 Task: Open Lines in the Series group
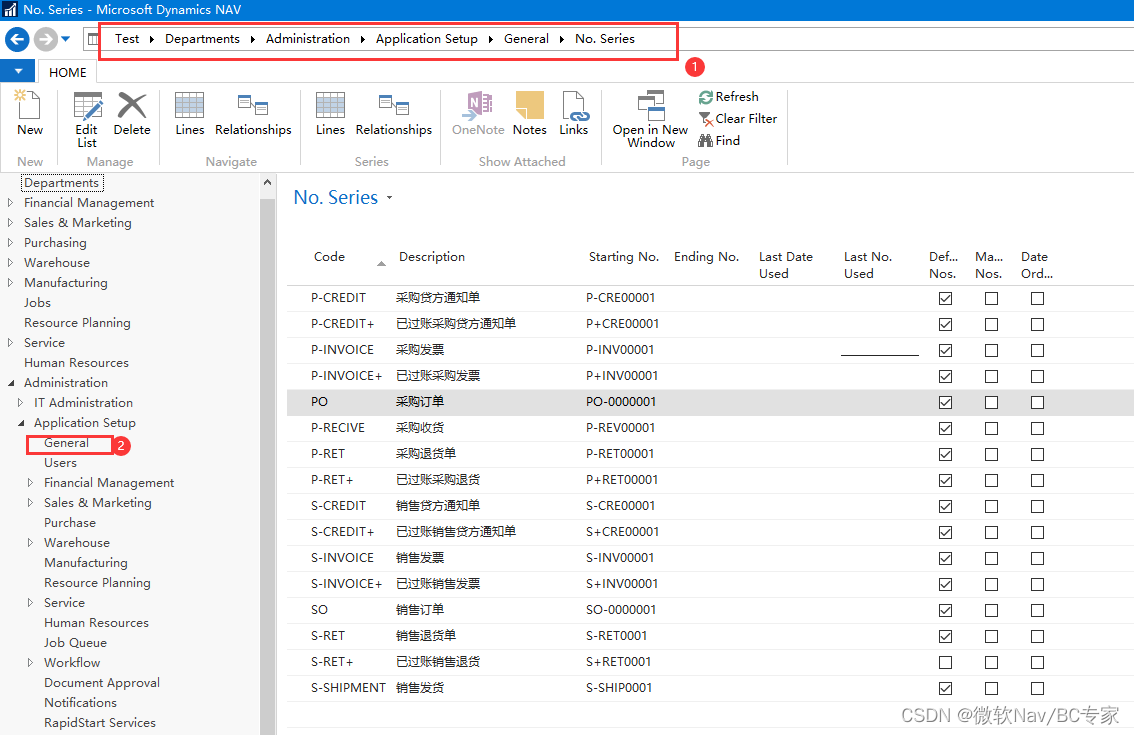tap(330, 114)
